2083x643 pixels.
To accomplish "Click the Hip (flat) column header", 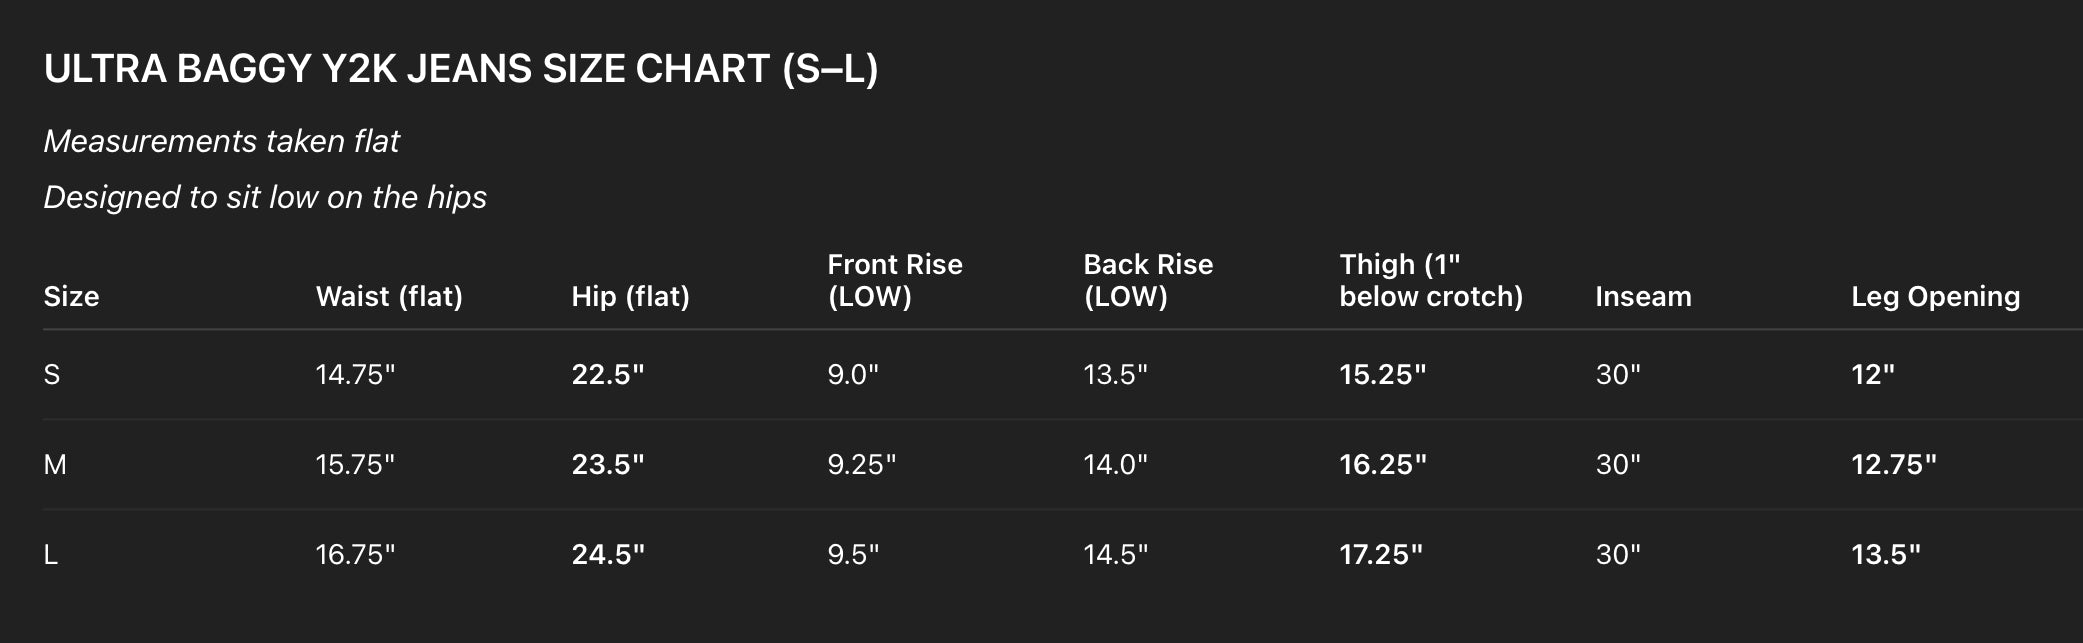I will tap(630, 296).
